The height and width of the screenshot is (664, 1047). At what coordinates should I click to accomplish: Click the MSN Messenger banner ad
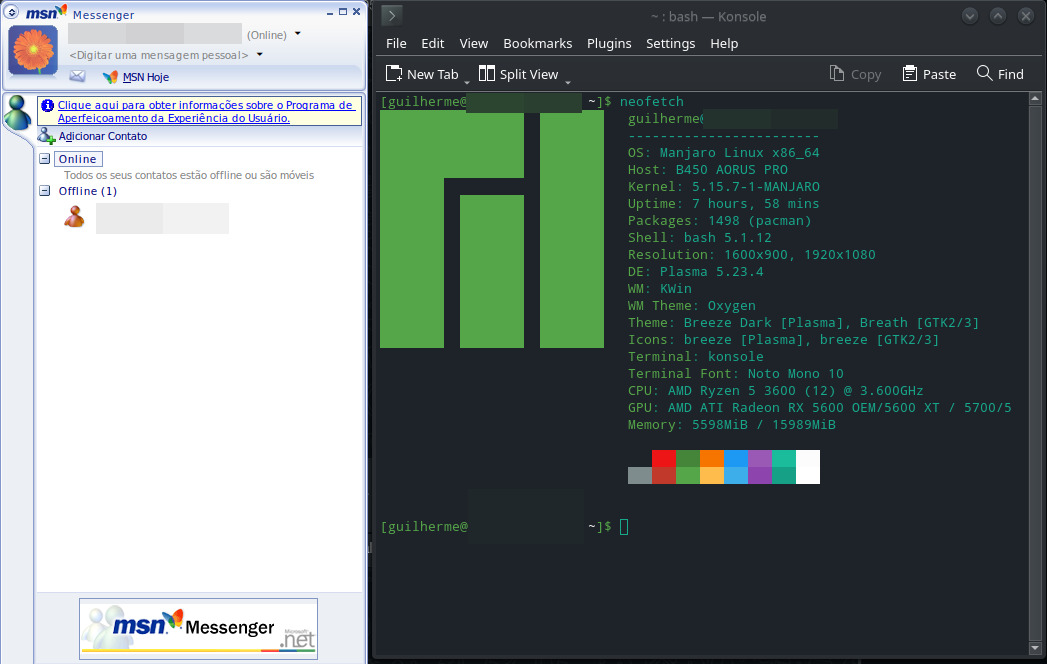pos(197,628)
